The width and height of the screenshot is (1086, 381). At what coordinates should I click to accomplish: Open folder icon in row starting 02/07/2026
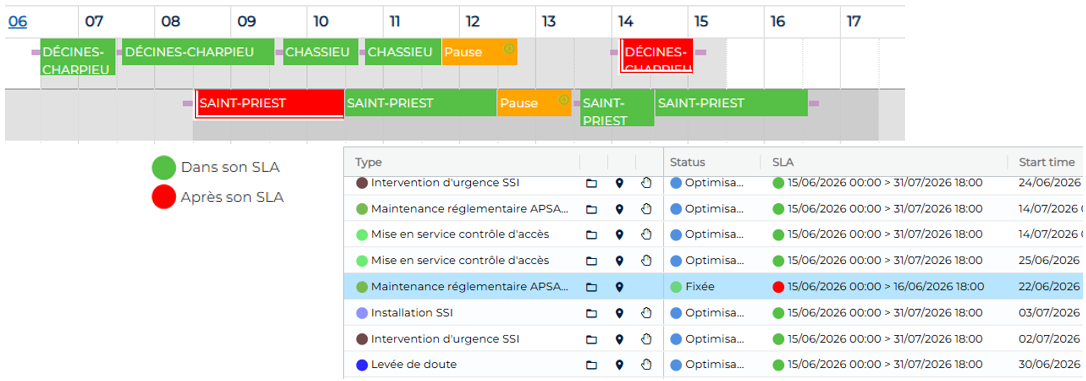tap(591, 339)
